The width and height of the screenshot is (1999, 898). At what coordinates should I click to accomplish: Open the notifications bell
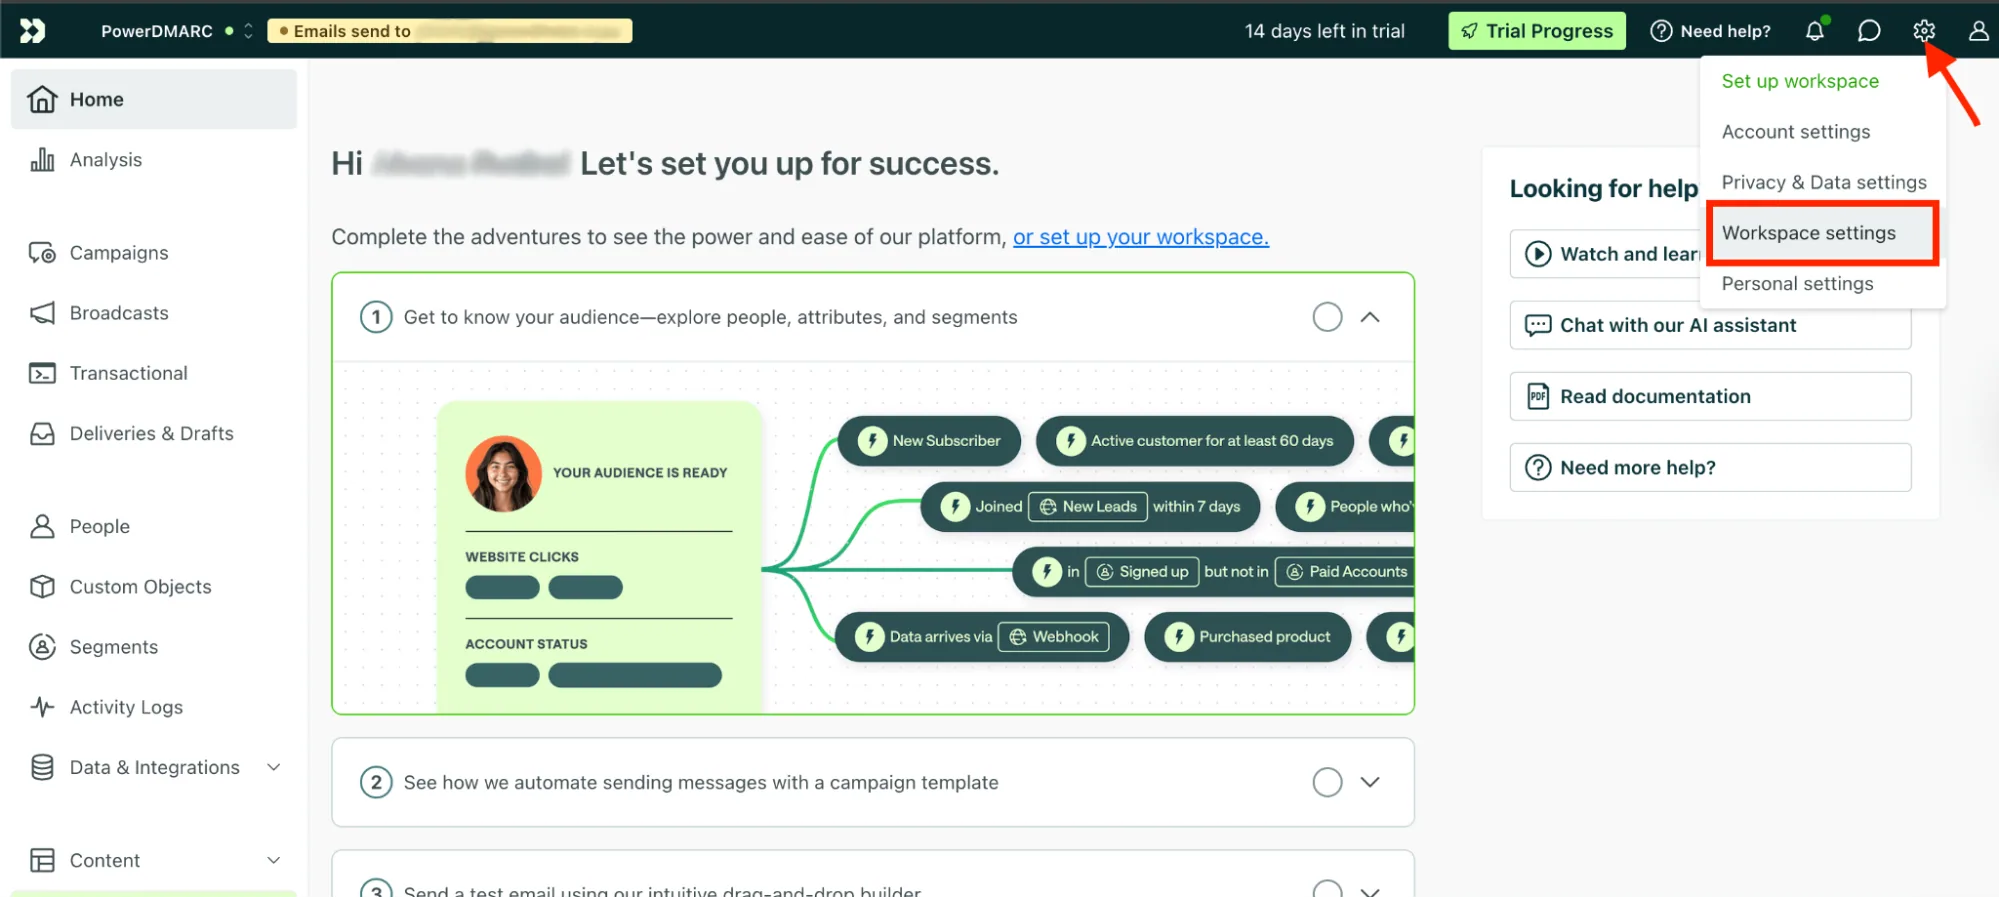[x=1815, y=31]
